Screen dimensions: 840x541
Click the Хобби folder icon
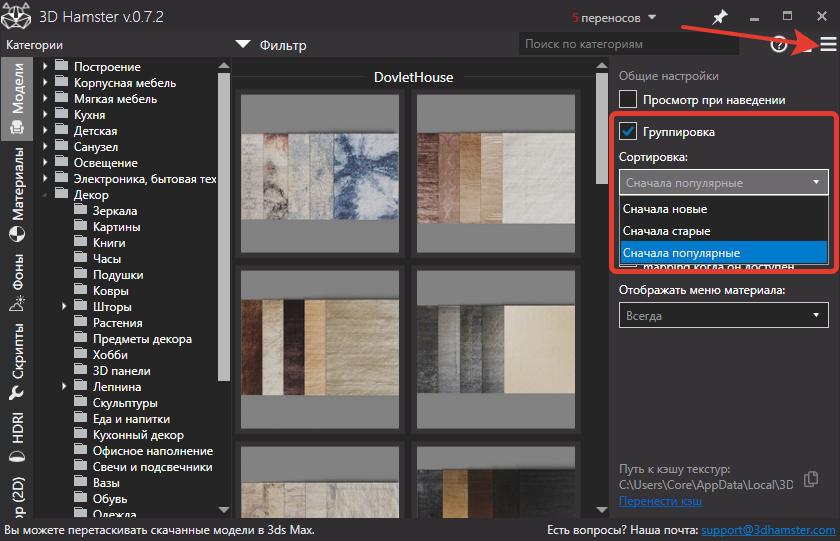tap(80, 354)
